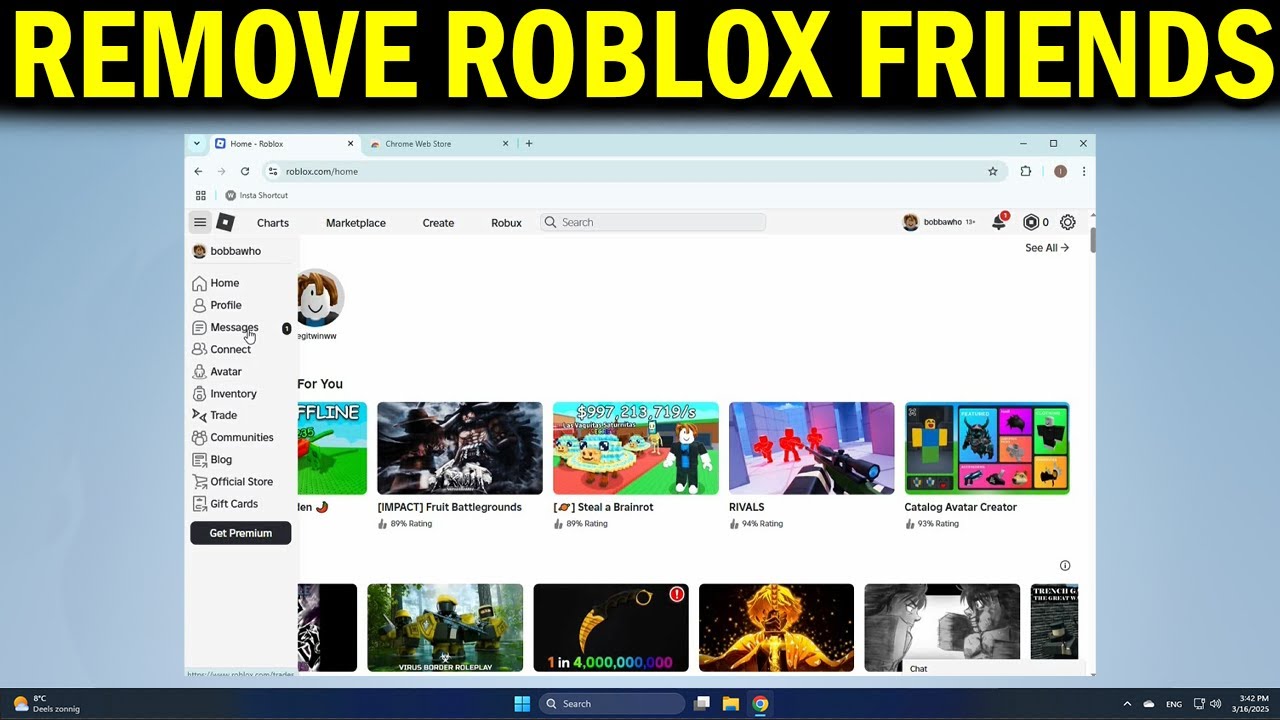Open the Chrome profile avatar icon
The height and width of the screenshot is (720, 1280).
click(x=1060, y=171)
